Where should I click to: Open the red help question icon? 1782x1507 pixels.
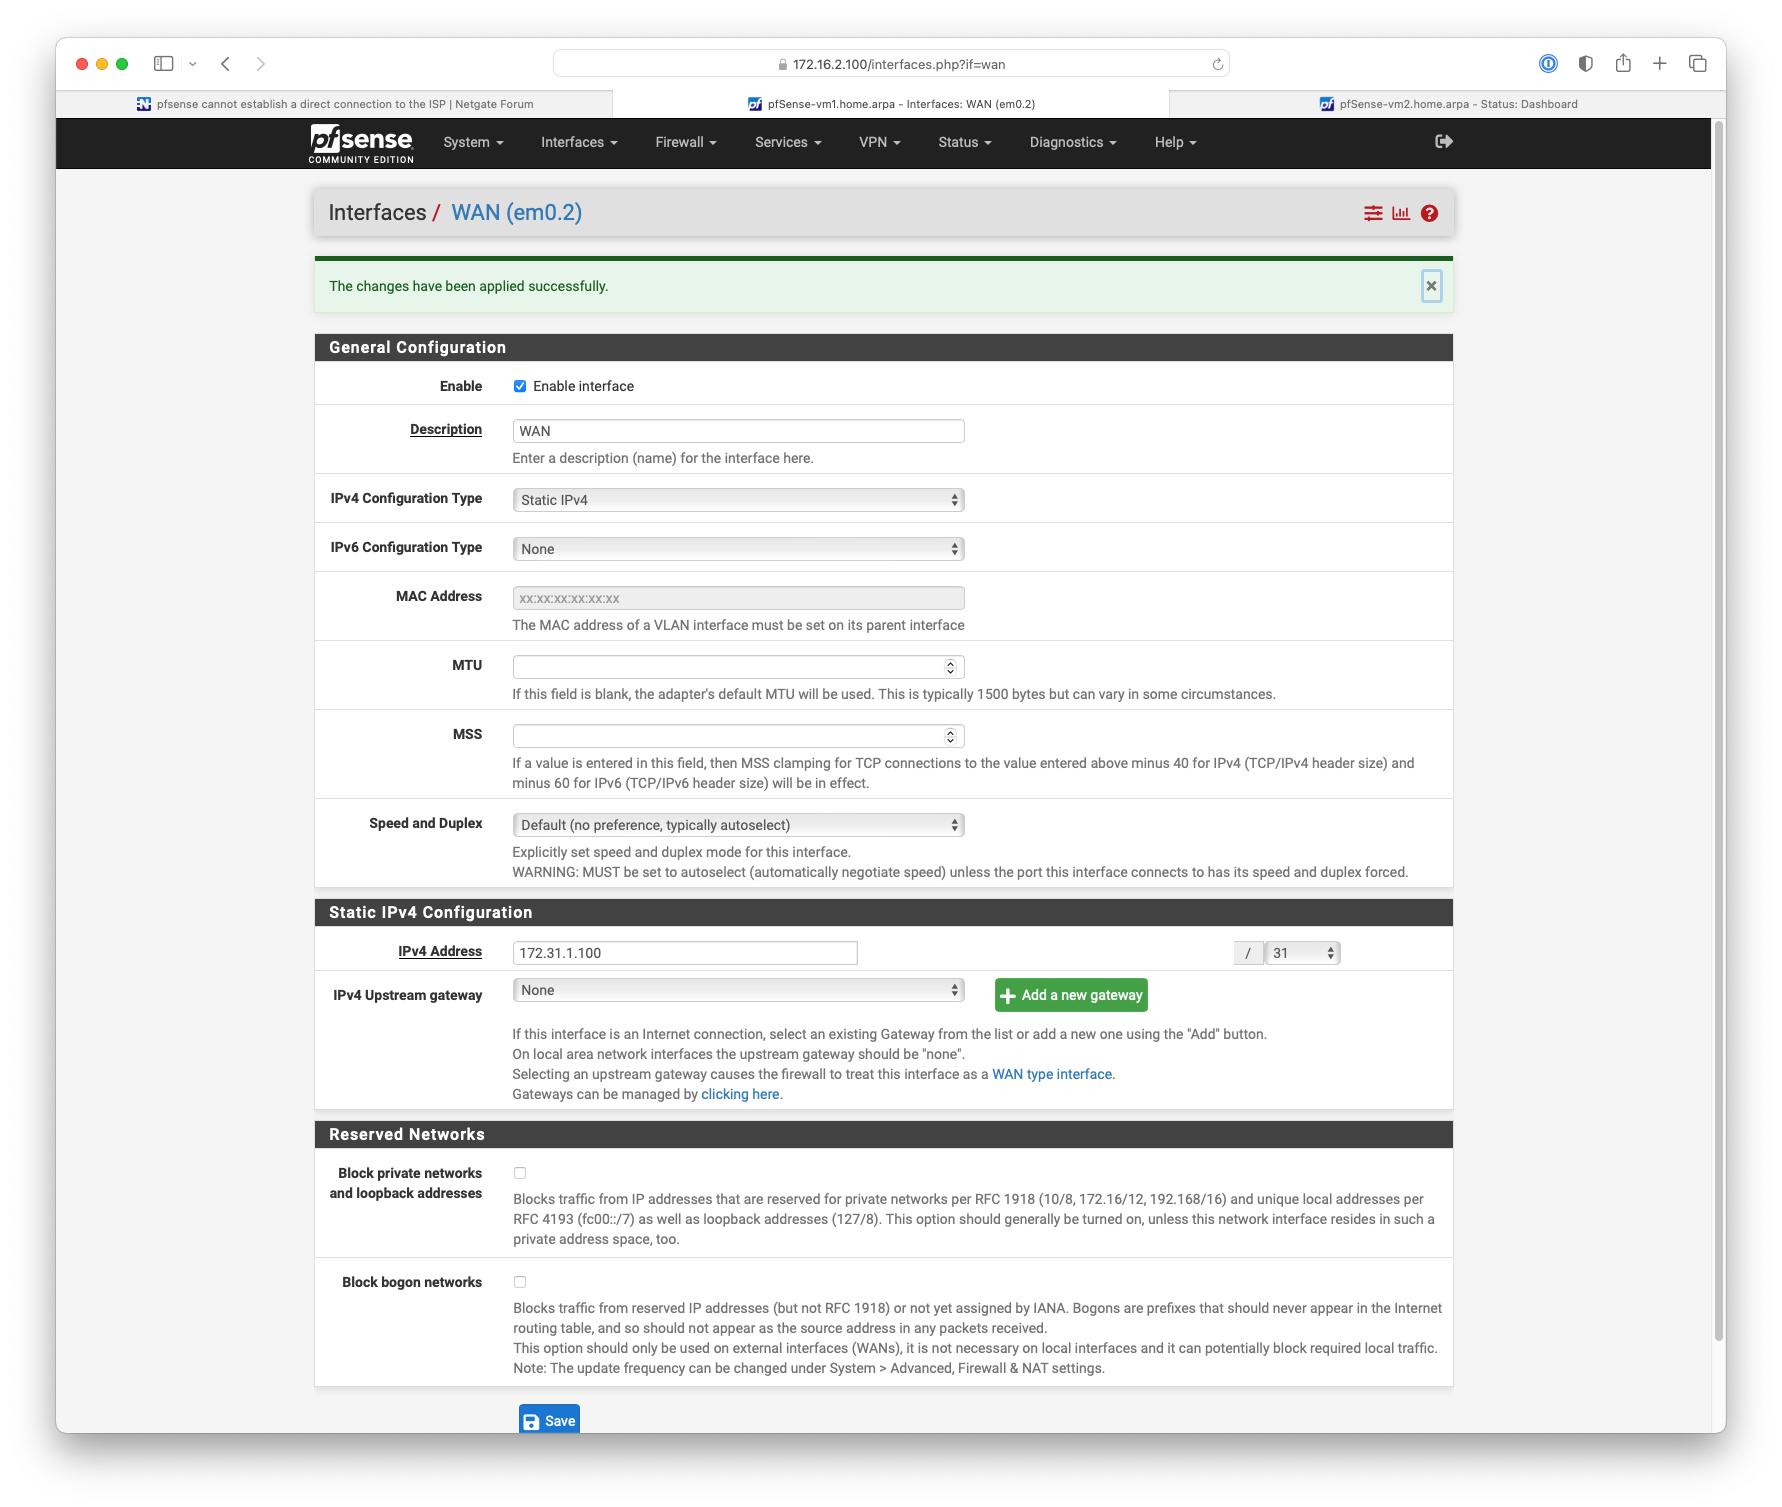tap(1429, 213)
